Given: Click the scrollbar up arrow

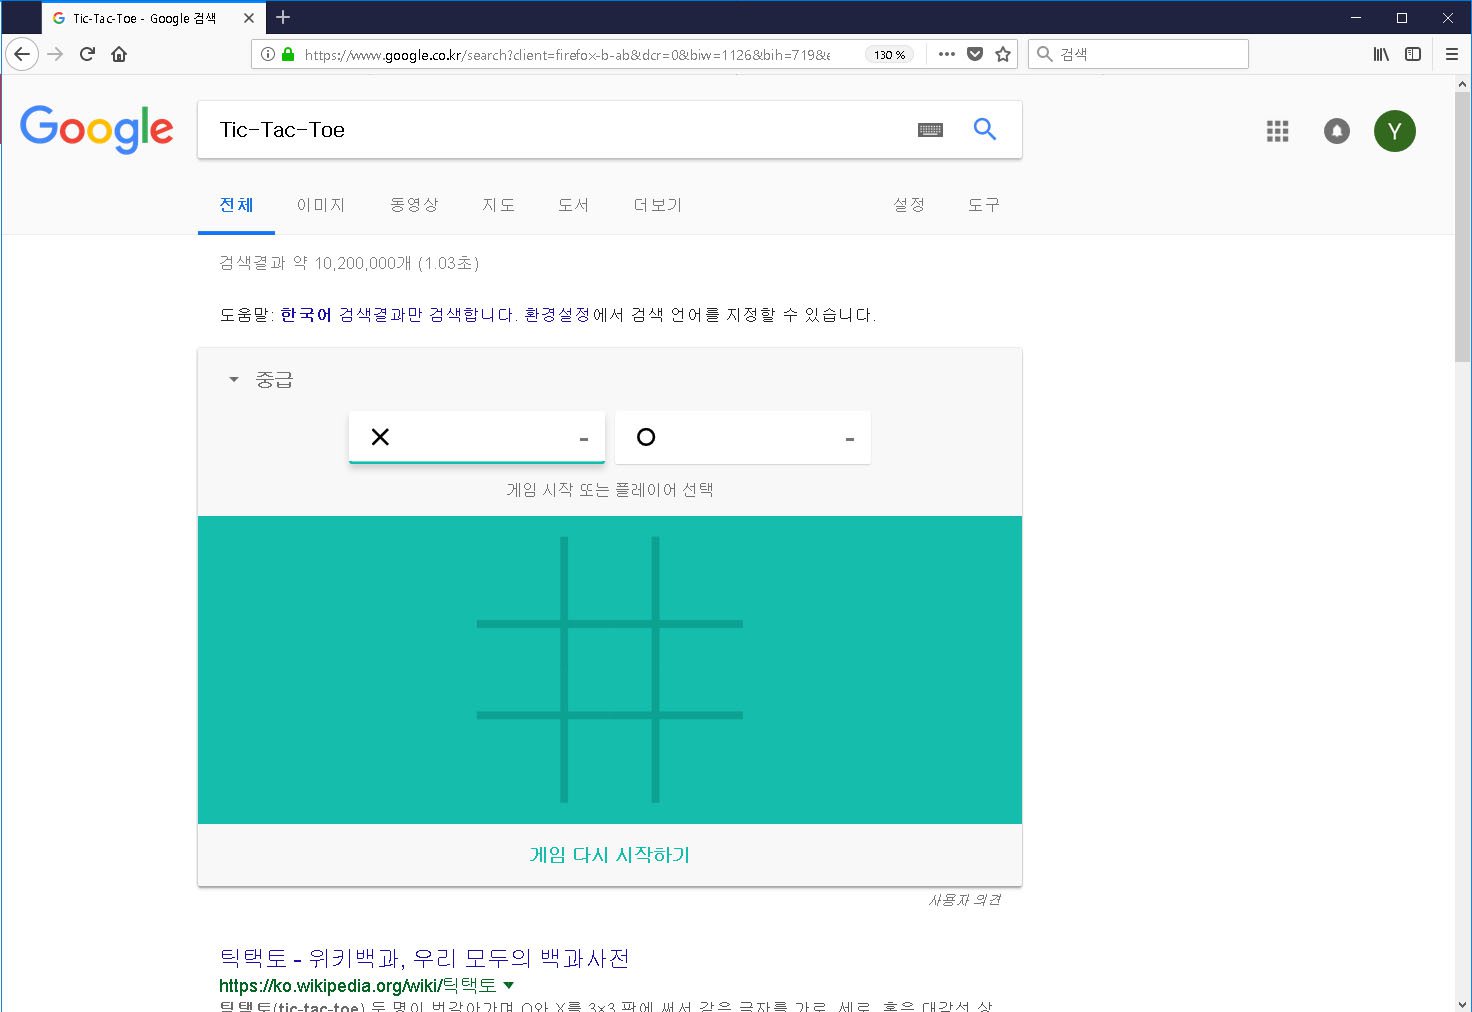Looking at the screenshot, I should point(1463,86).
